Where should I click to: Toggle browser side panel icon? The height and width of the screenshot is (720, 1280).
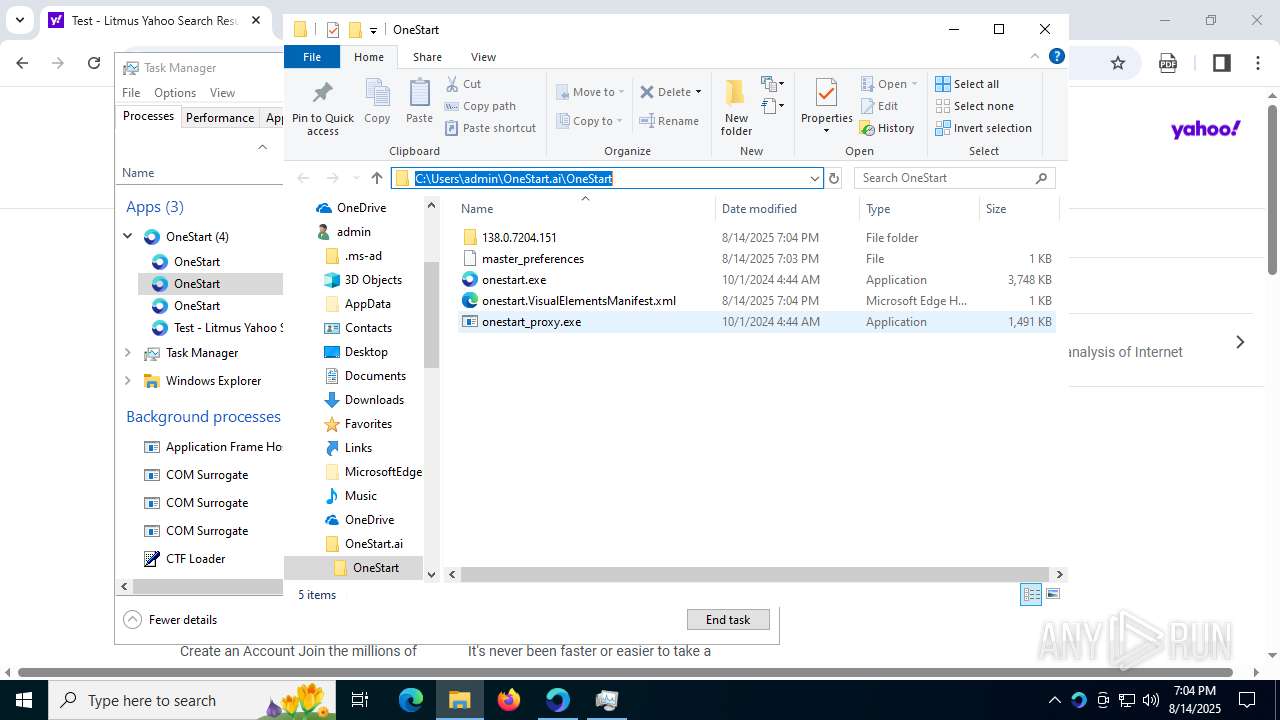tap(1221, 63)
